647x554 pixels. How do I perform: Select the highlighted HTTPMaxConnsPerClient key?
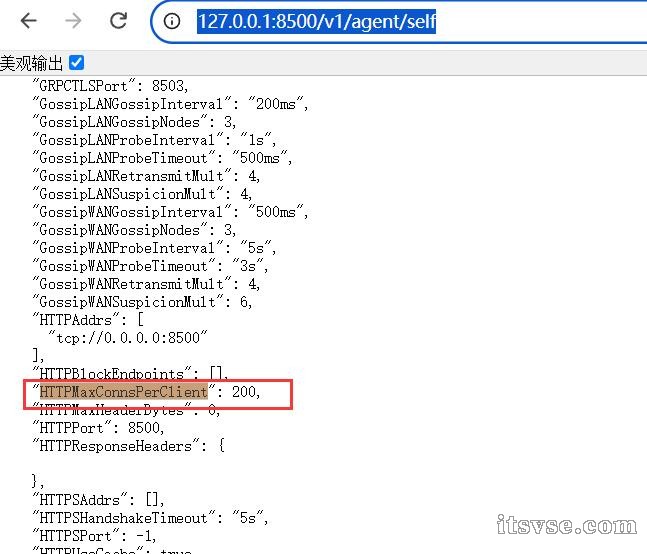(x=123, y=392)
